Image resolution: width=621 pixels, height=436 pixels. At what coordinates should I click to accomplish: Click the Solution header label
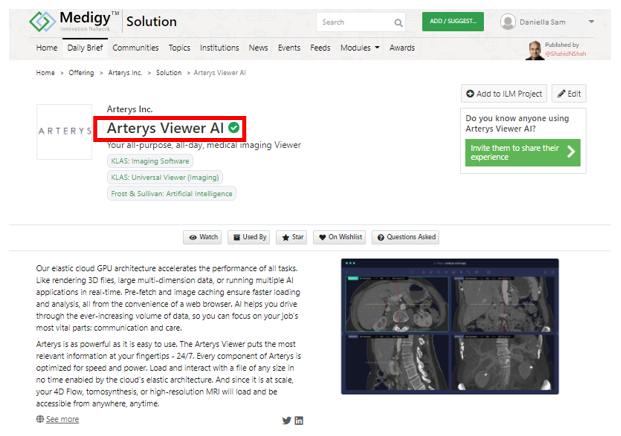pyautogui.click(x=151, y=21)
